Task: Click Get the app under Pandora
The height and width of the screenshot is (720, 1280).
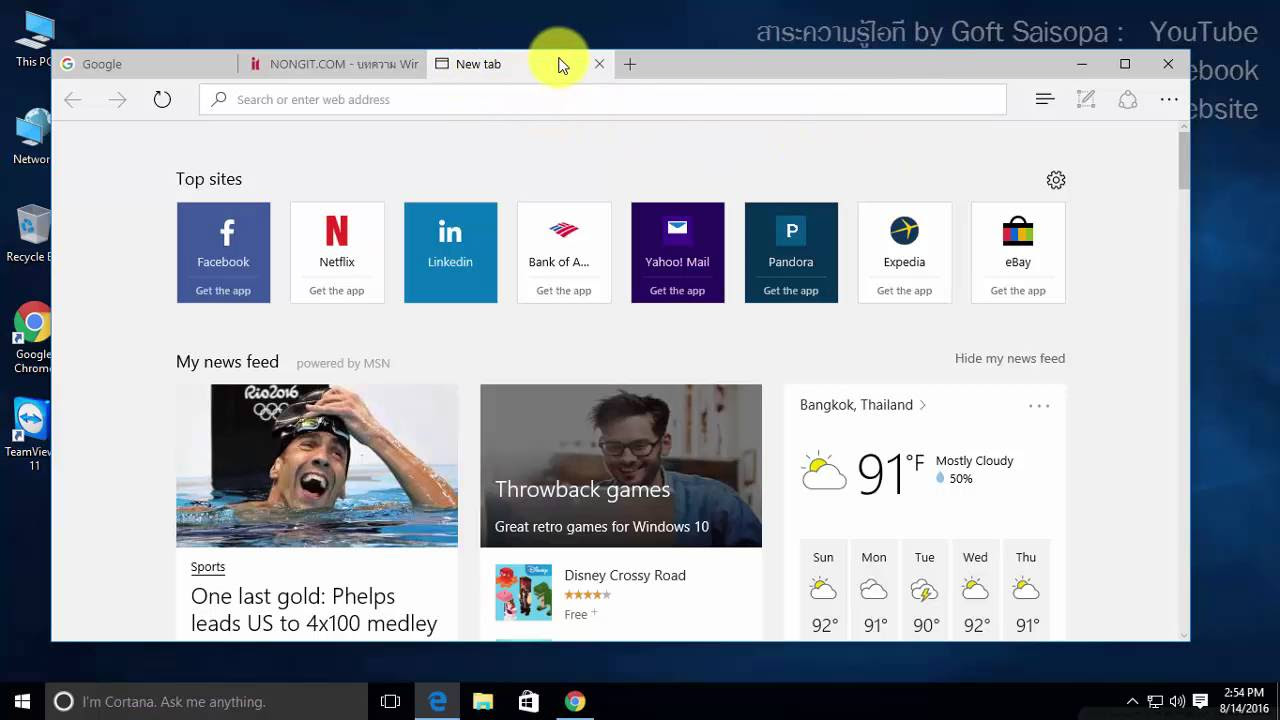Action: tap(791, 291)
